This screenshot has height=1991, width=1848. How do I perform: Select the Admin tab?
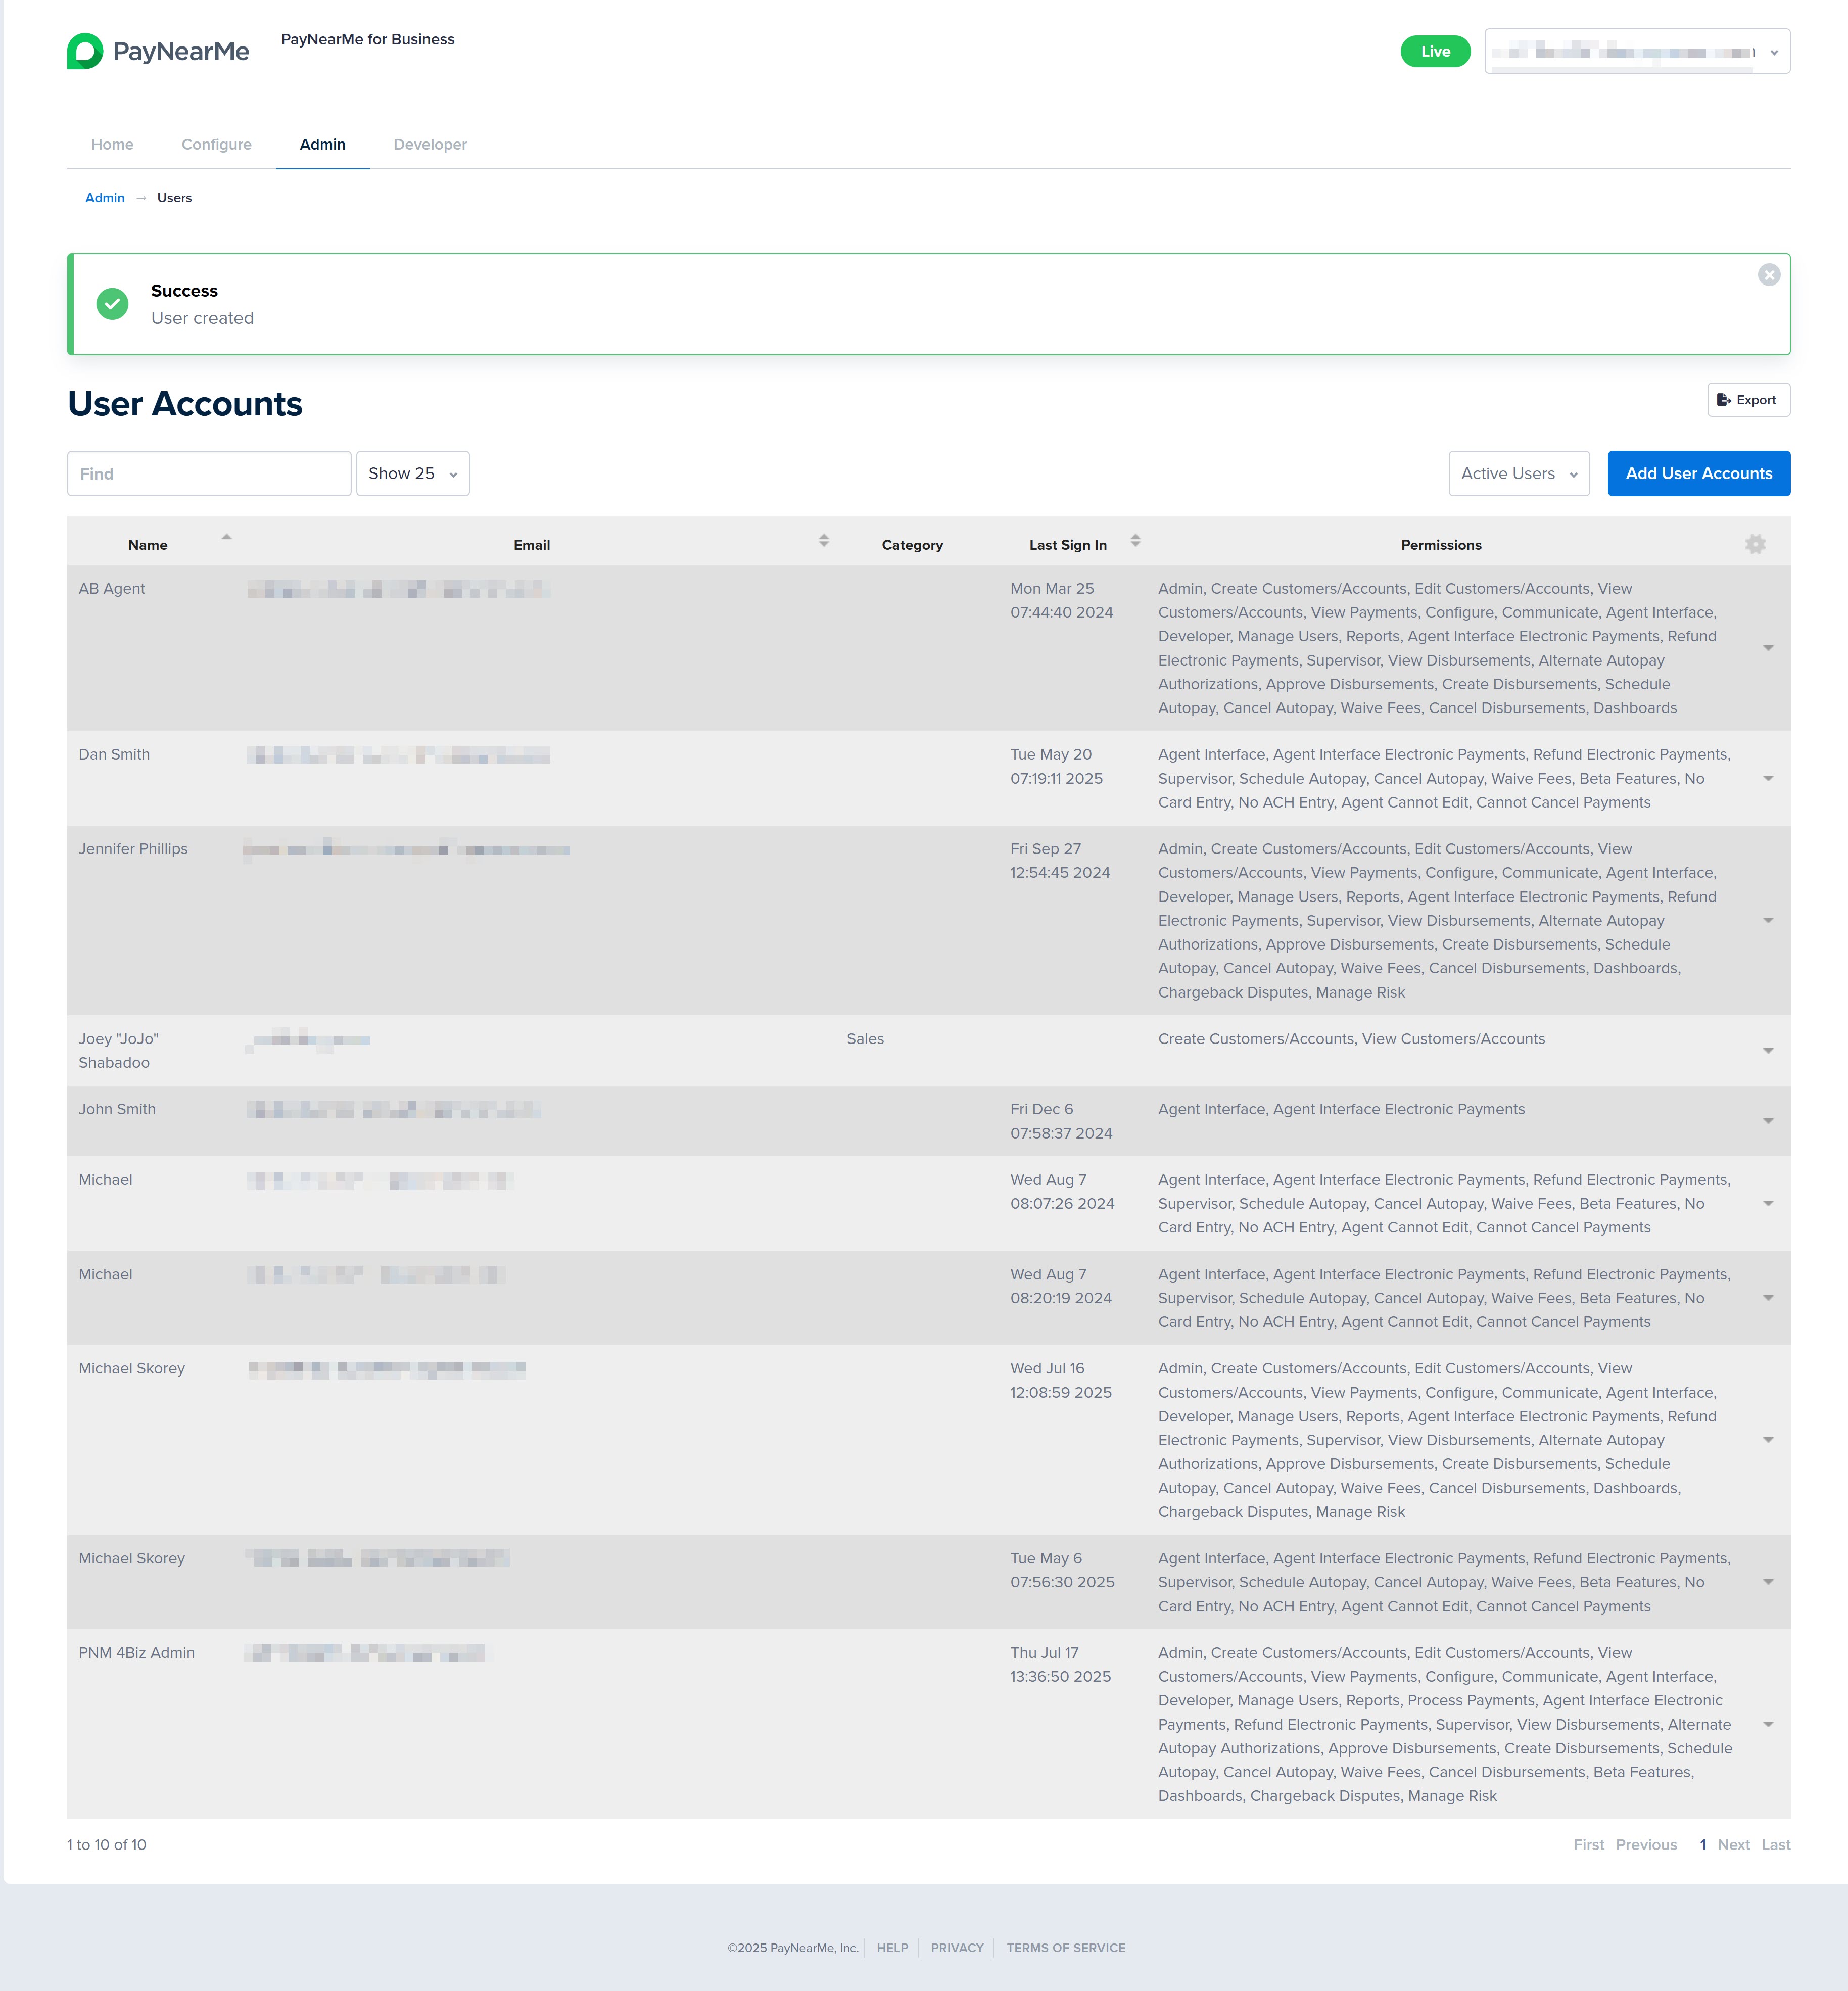[323, 145]
